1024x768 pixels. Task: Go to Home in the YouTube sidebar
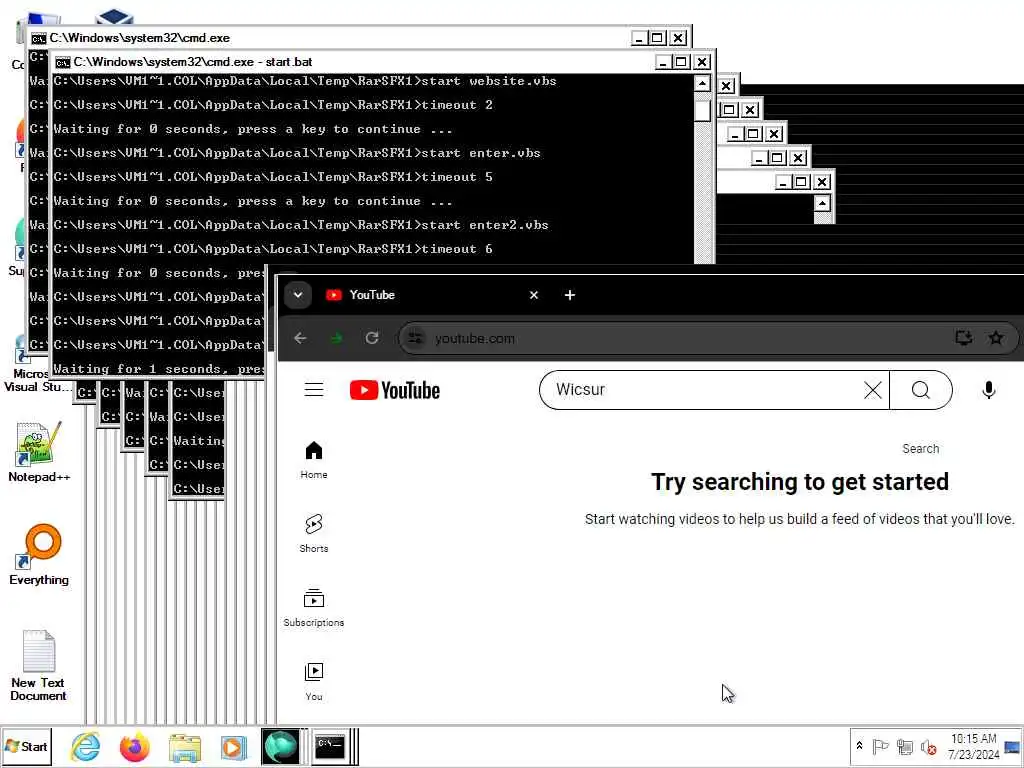point(313,460)
